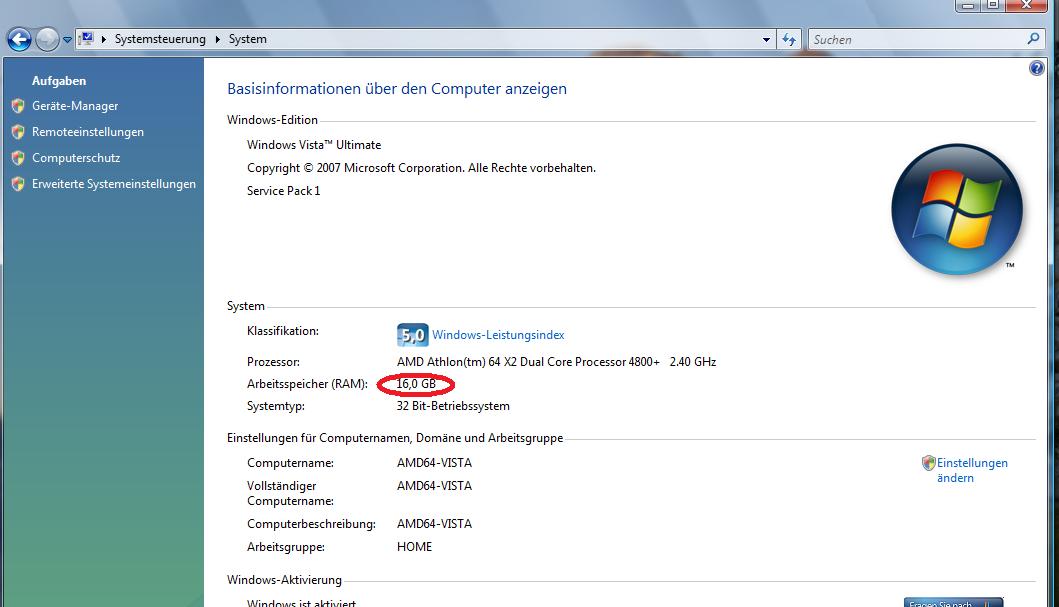Open help with the question mark icon
Screen dimensions: 1059x607
(1037, 68)
